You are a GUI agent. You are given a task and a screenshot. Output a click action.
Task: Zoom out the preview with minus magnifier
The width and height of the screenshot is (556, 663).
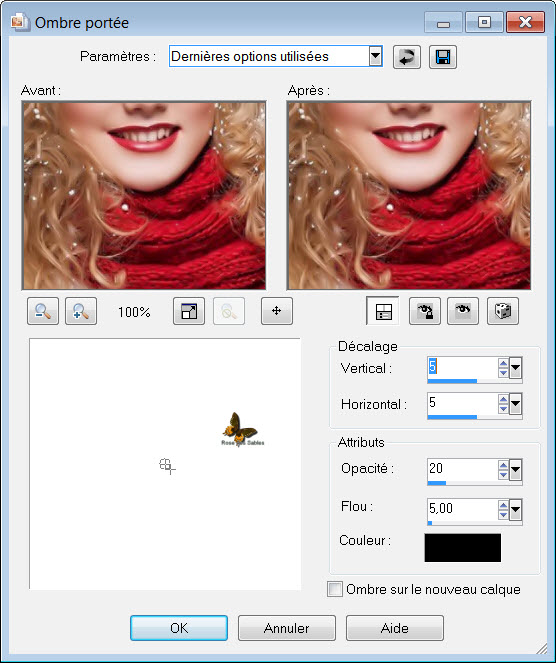click(x=43, y=311)
